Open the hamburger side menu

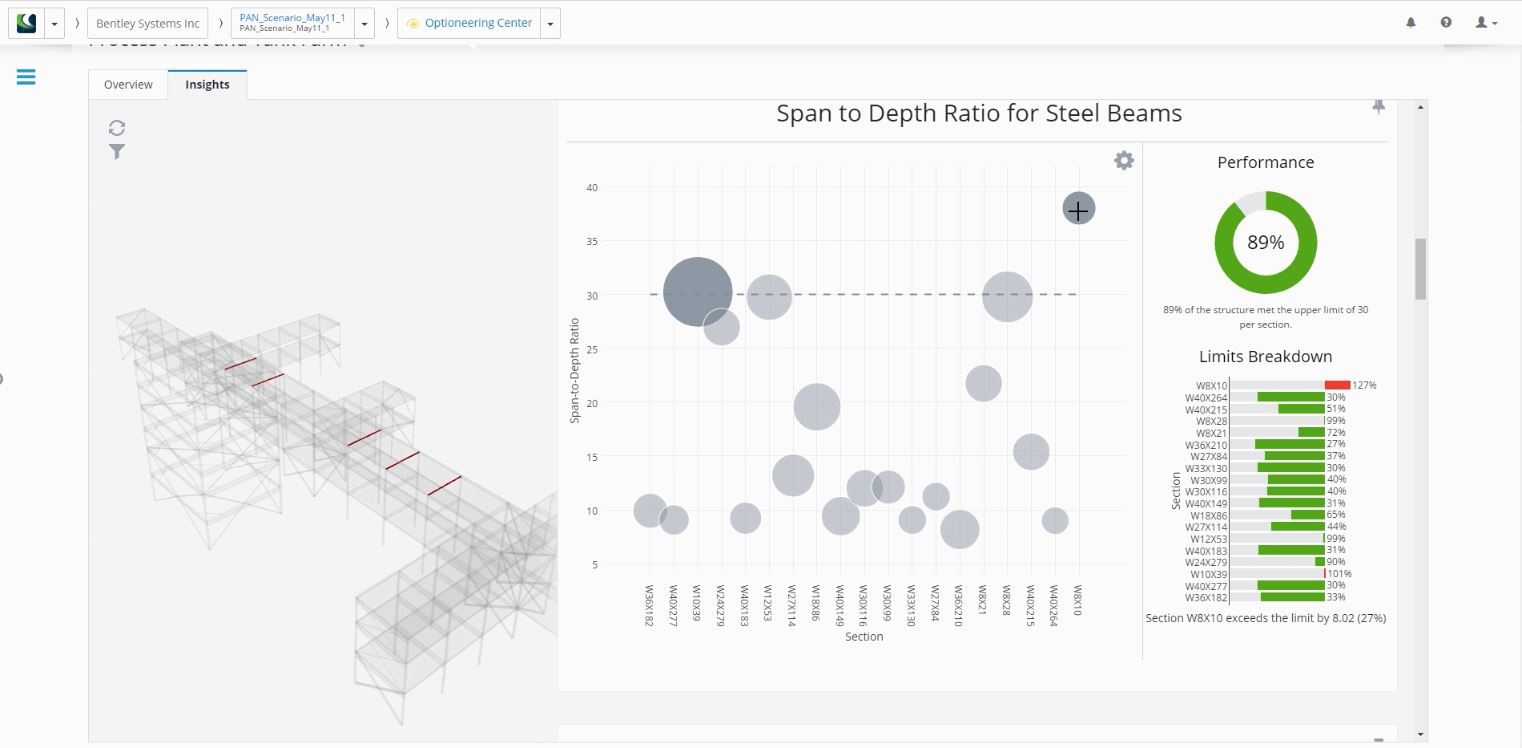26,77
